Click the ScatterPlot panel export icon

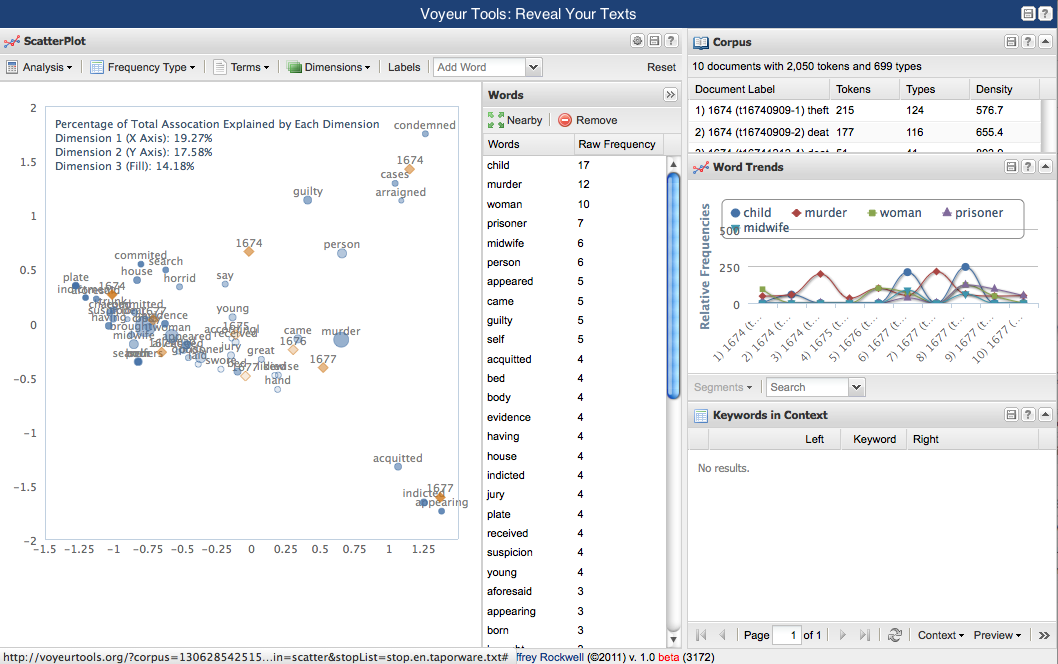(x=655, y=40)
